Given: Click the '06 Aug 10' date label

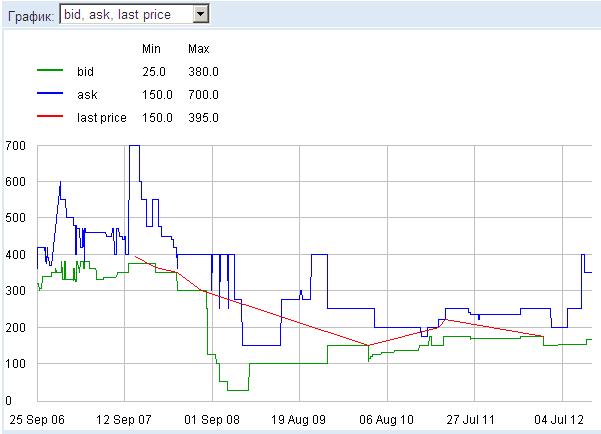Looking at the screenshot, I should pos(386,419).
